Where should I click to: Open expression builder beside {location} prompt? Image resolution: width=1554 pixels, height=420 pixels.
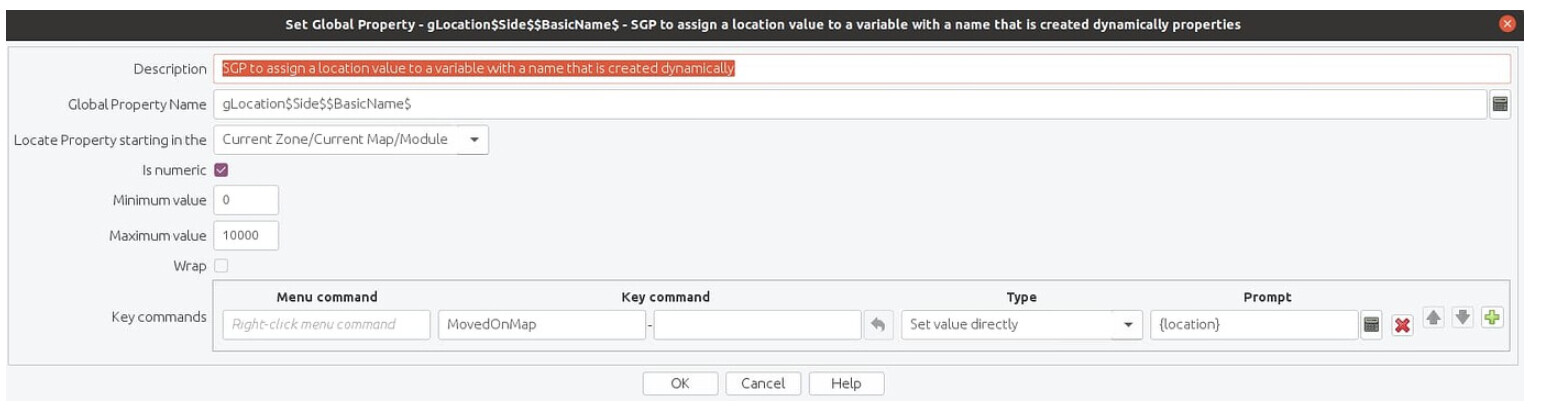click(x=1372, y=325)
